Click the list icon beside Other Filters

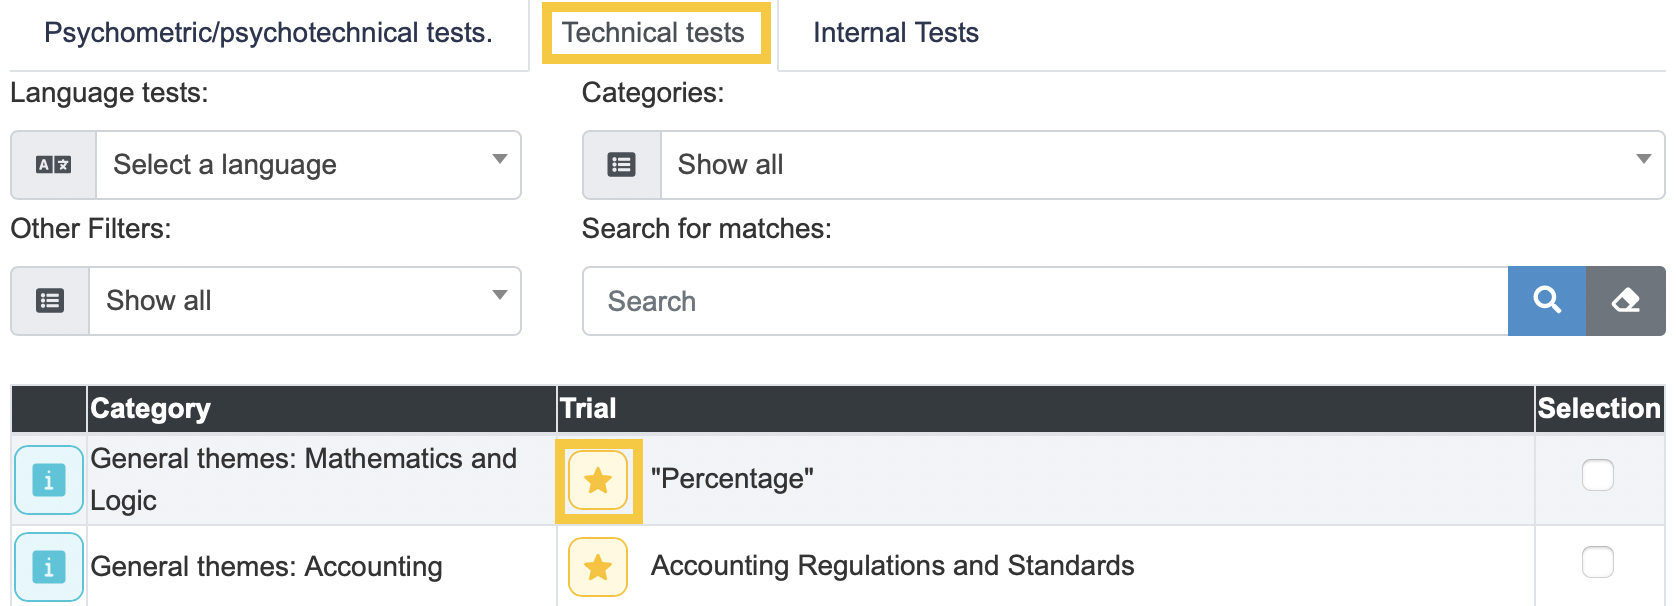50,301
